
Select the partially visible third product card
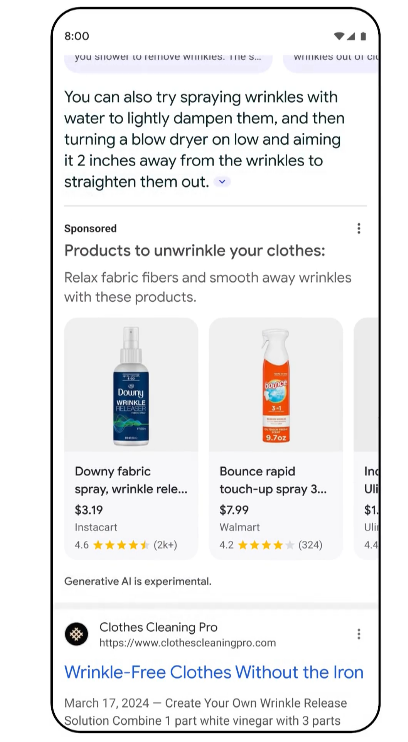pyautogui.click(x=366, y=439)
